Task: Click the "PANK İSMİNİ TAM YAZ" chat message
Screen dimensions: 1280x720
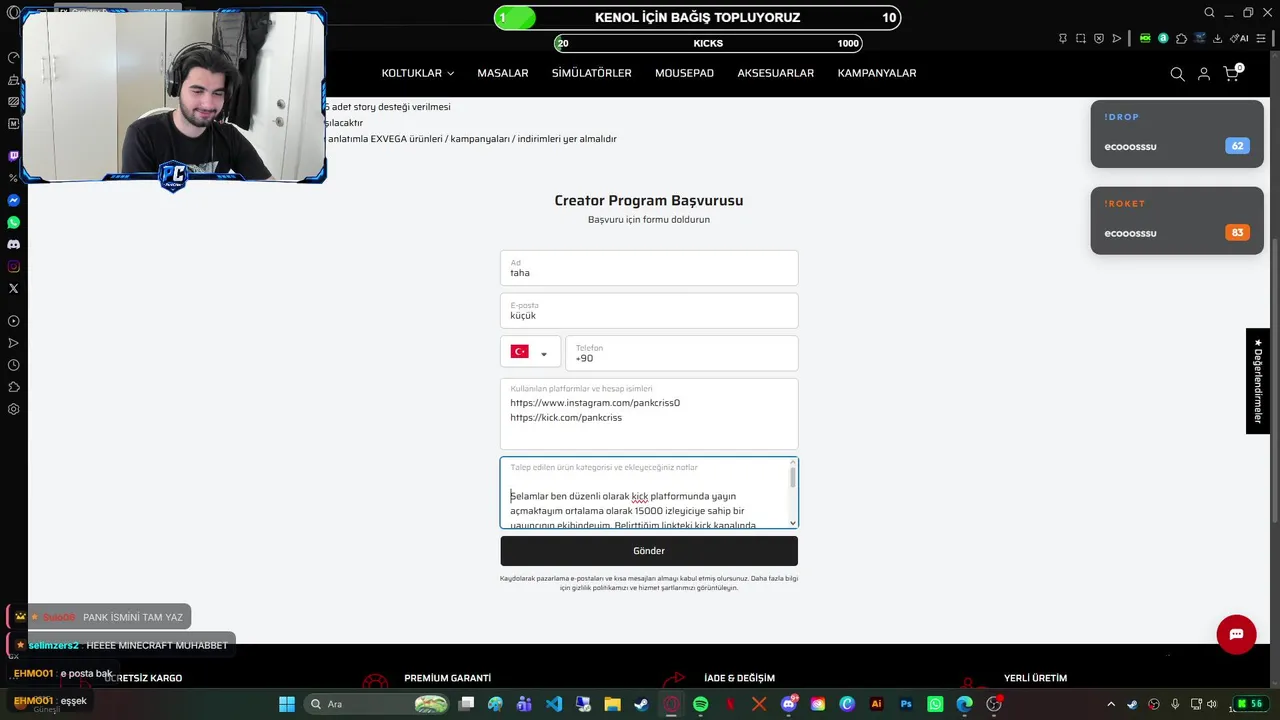Action: click(133, 617)
